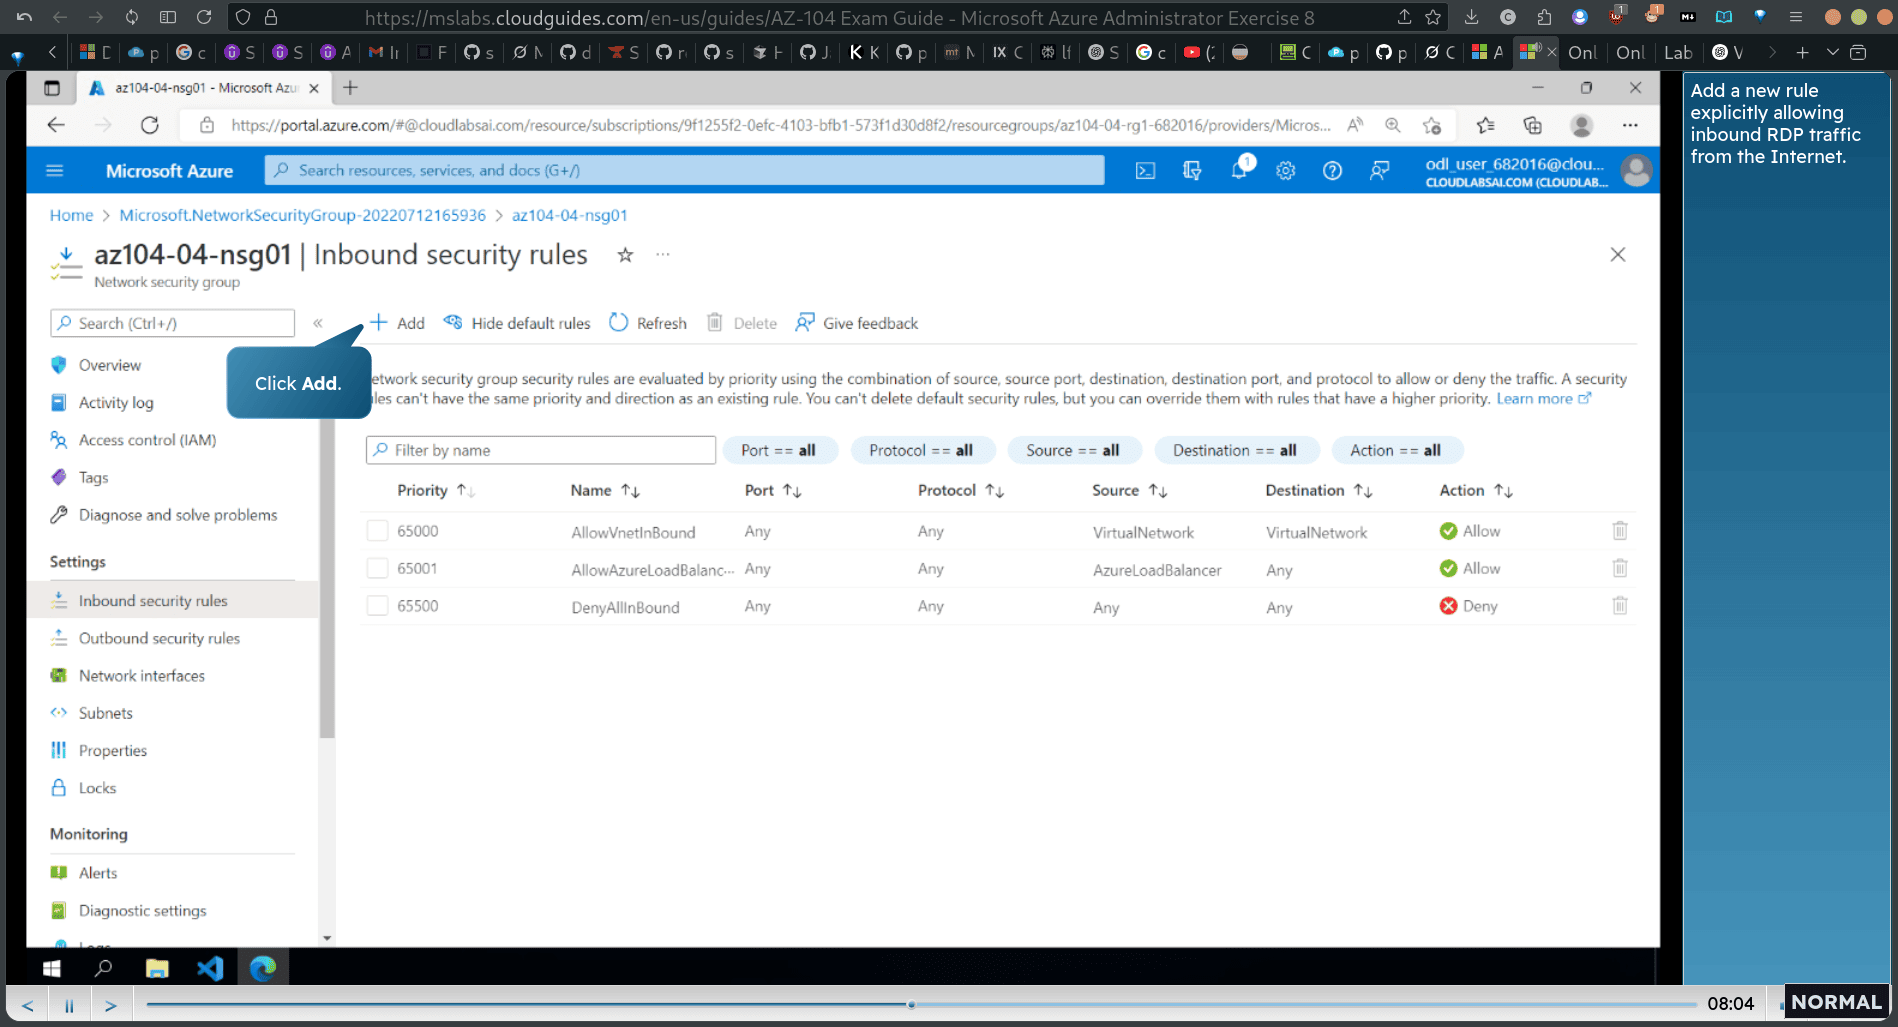Click the Home breadcrumb link
This screenshot has height=1027, width=1898.
click(71, 215)
